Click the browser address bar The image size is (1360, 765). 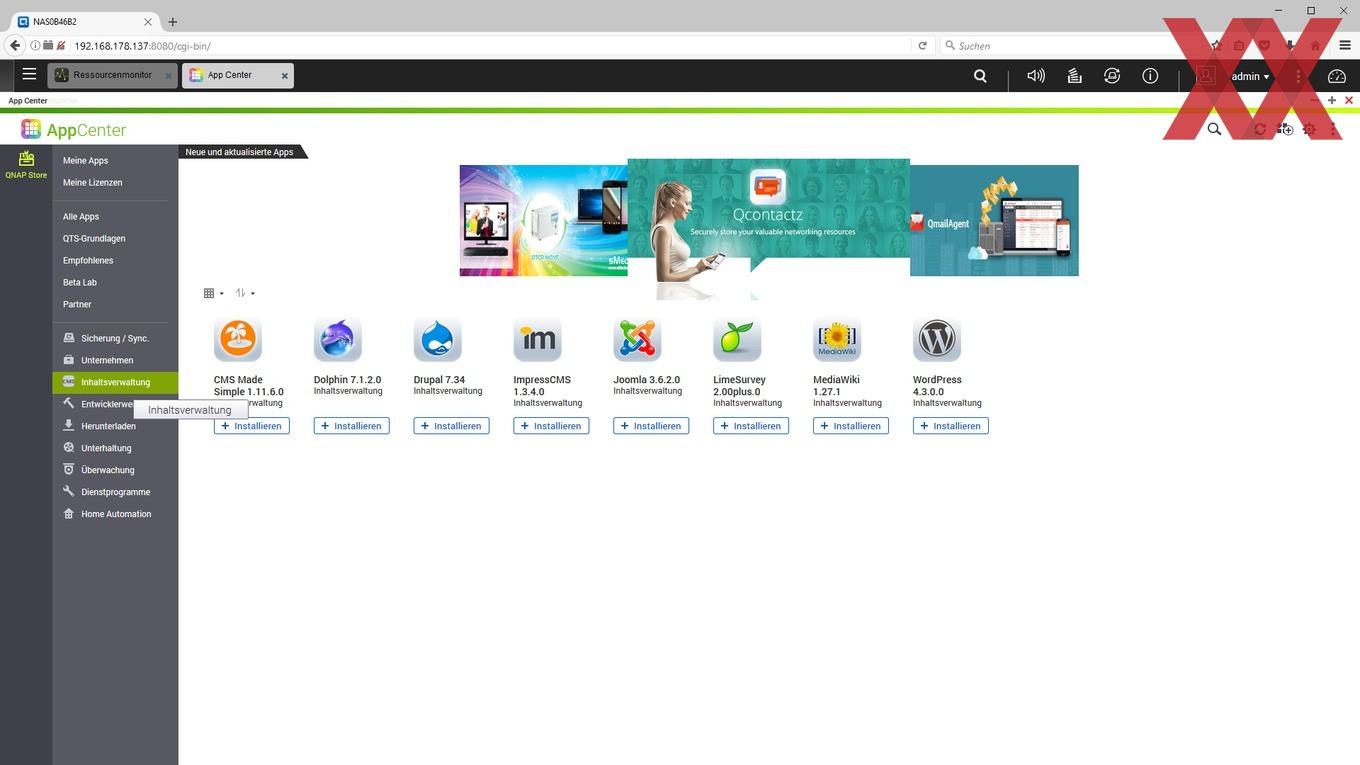coord(490,45)
